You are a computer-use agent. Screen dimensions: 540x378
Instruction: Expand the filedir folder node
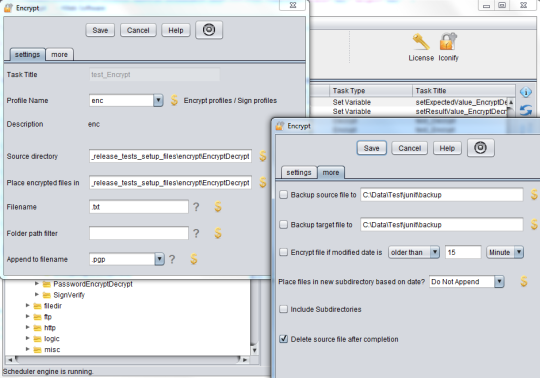tap(28, 306)
